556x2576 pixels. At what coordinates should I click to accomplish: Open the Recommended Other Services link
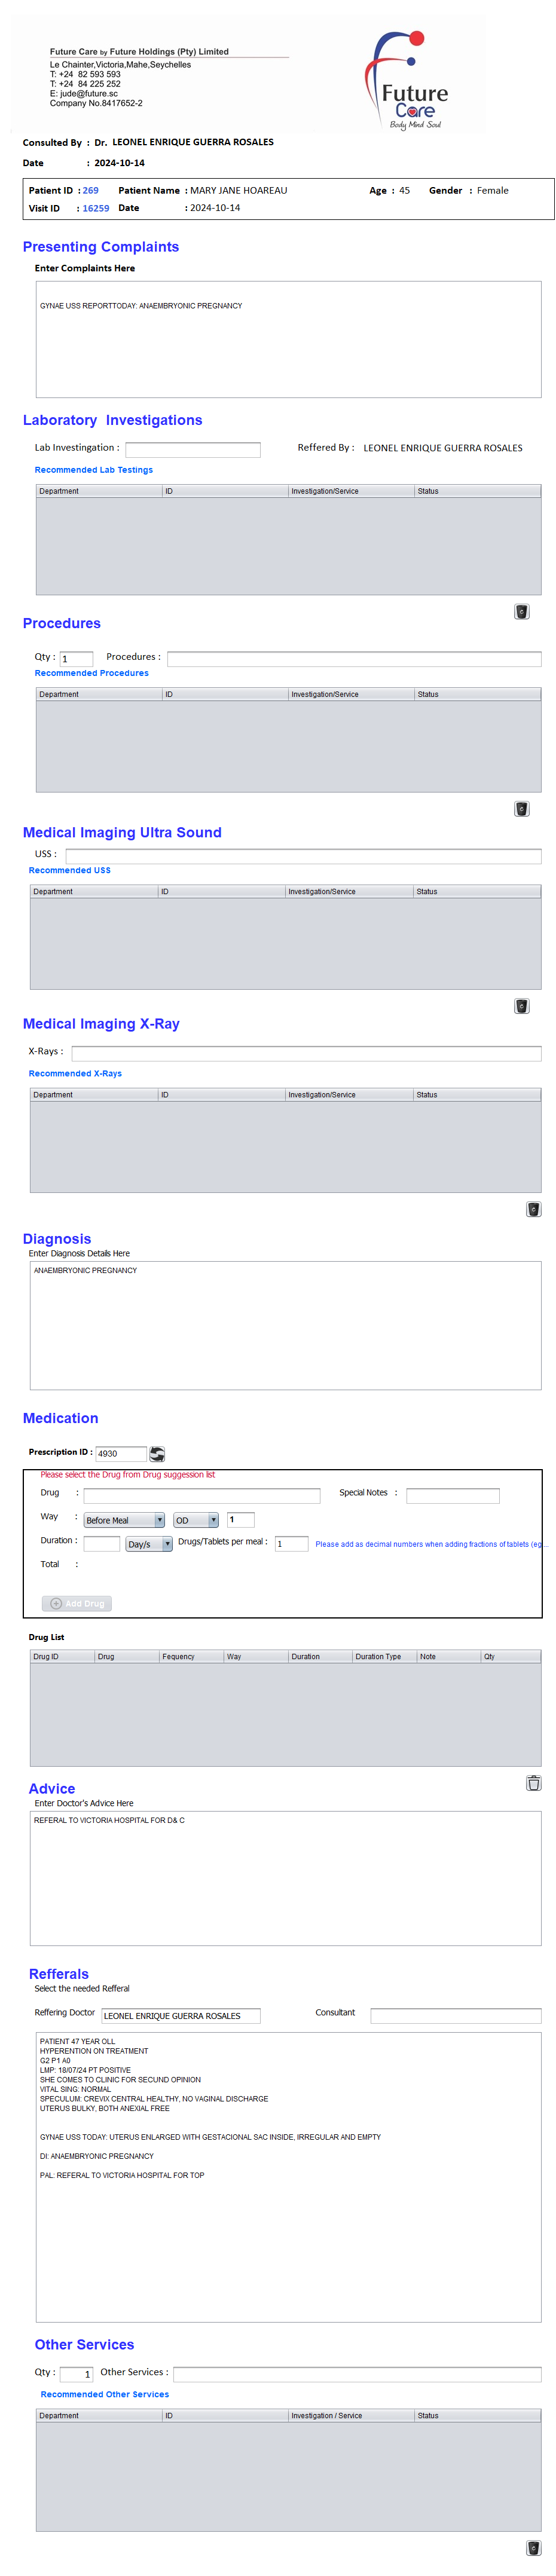(x=105, y=2394)
